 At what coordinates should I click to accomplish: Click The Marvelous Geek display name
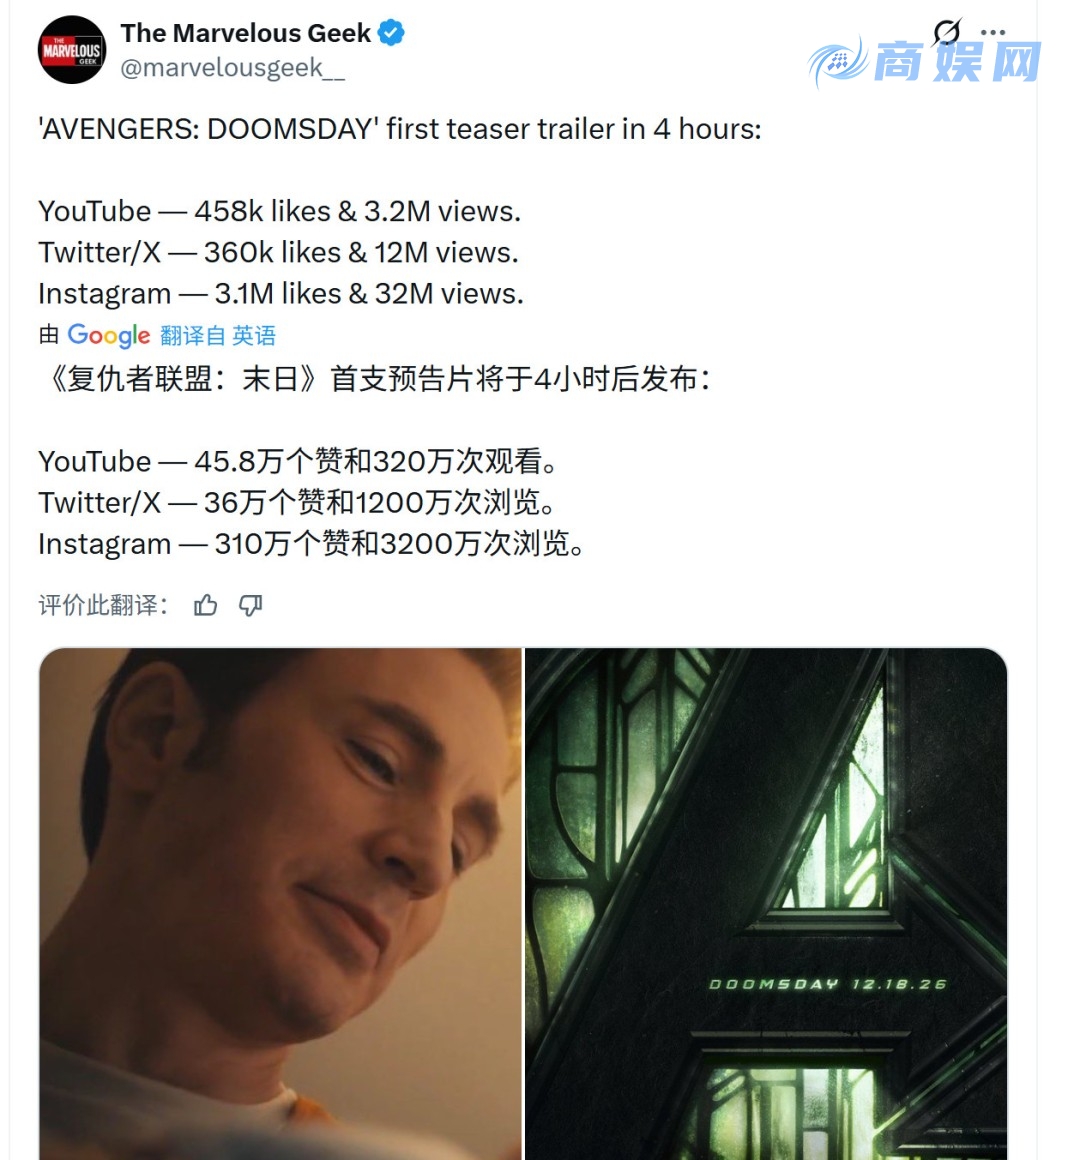246,33
